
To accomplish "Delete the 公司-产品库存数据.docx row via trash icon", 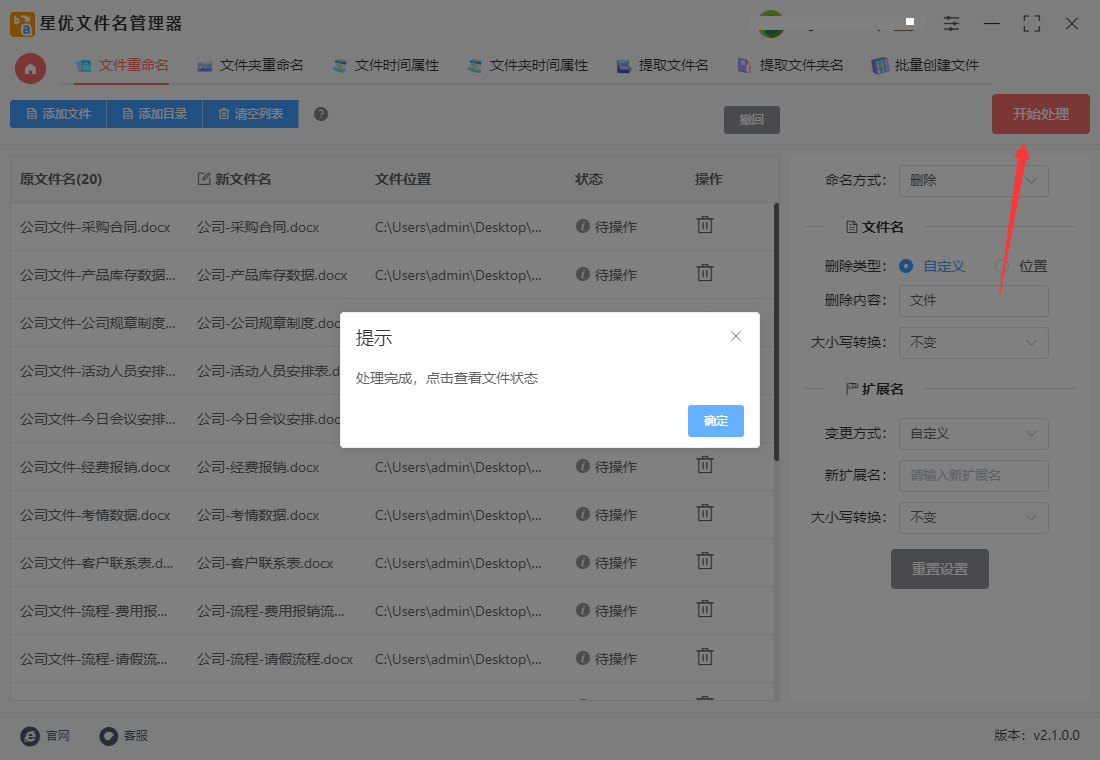I will click(x=704, y=273).
